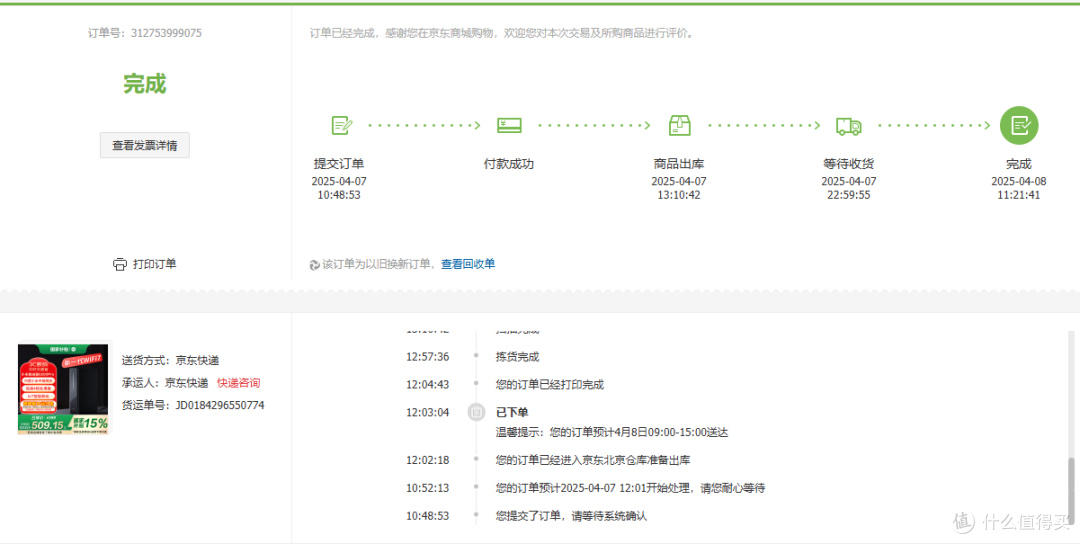Viewport: 1080px width, 544px height.
Task: Click the 12:02:18 timestamp
Action: (427, 460)
